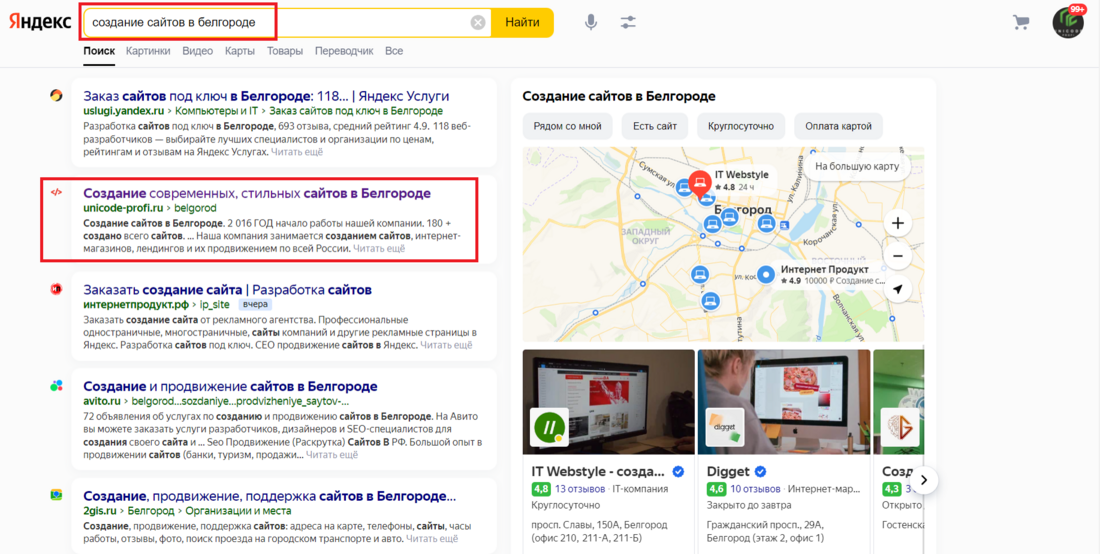Clear the search query with the X icon

tap(478, 22)
